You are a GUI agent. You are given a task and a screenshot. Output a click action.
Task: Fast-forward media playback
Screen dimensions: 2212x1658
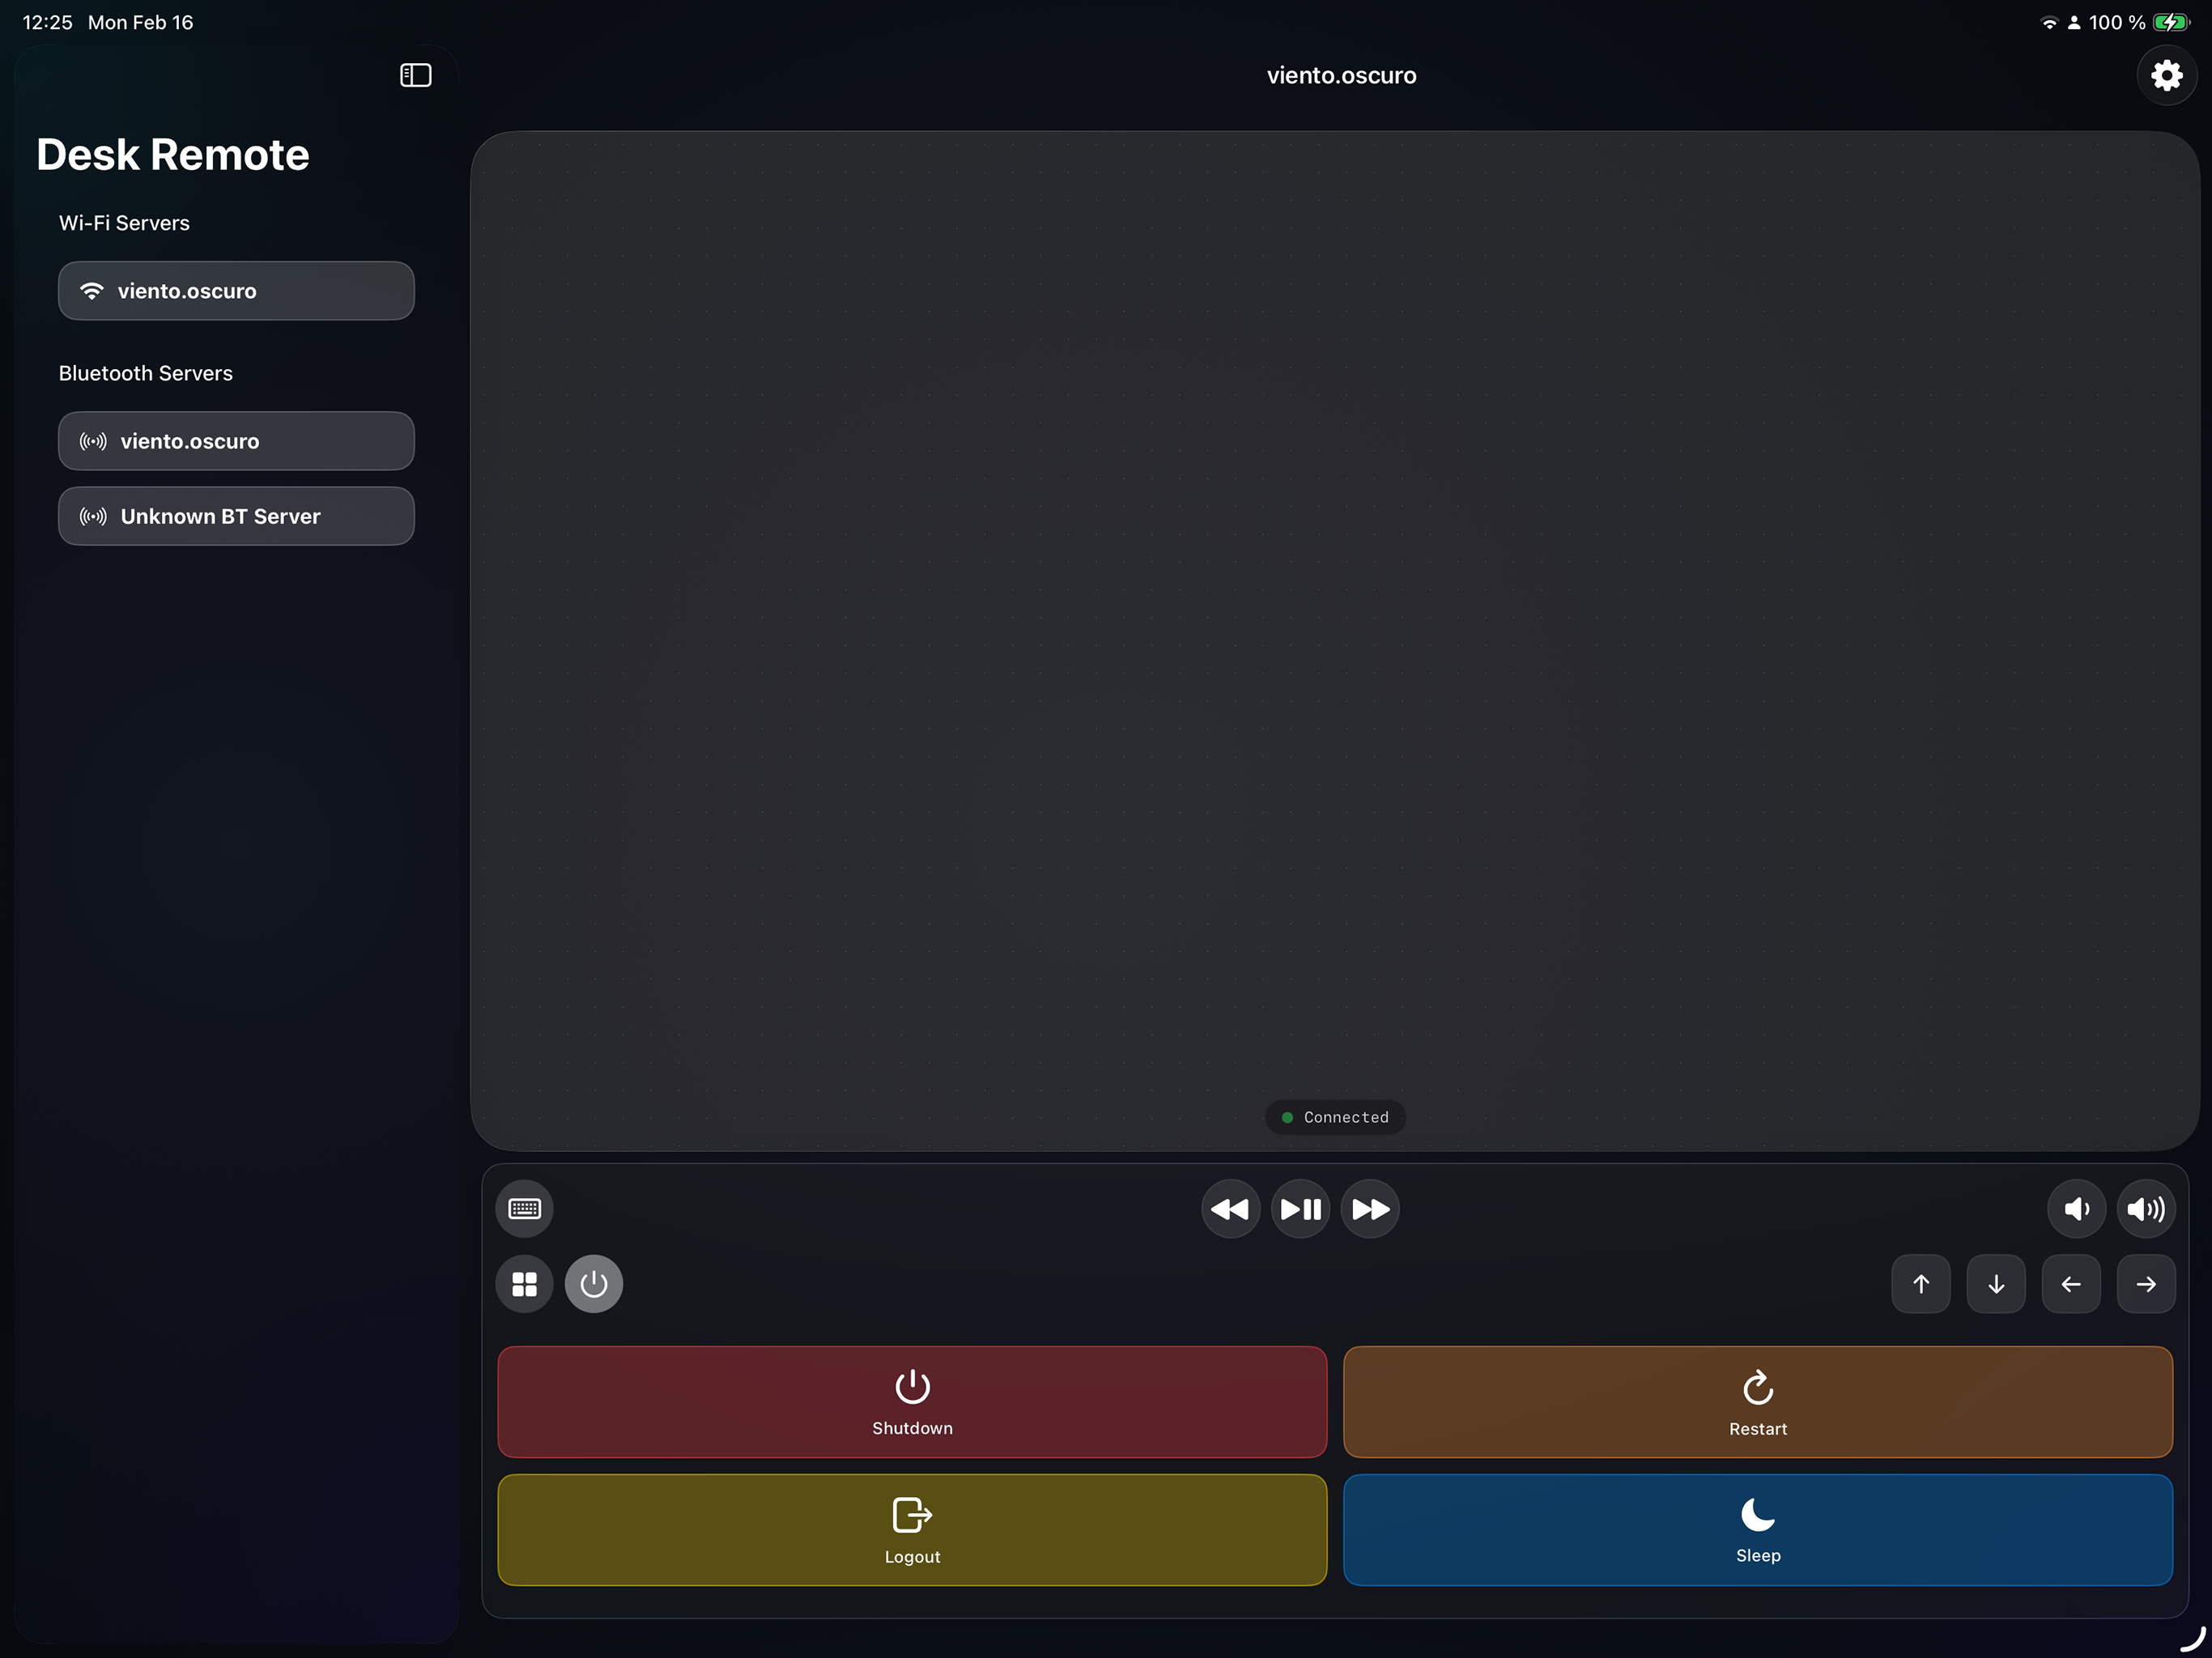[1370, 1209]
